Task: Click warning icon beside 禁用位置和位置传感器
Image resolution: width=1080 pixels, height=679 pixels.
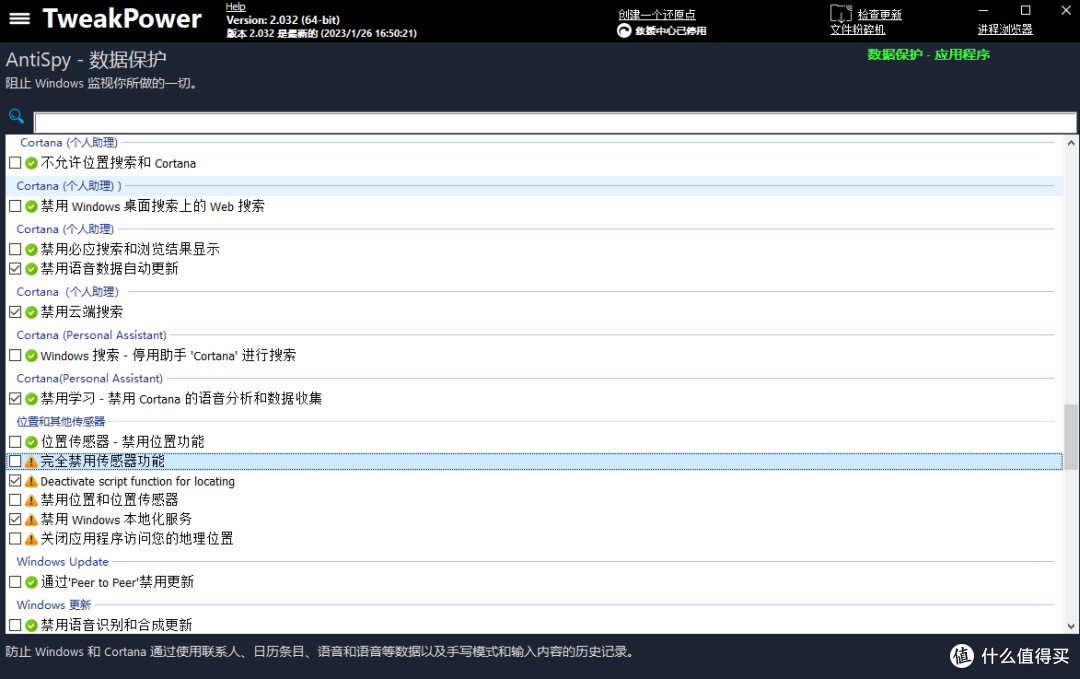Action: point(32,501)
